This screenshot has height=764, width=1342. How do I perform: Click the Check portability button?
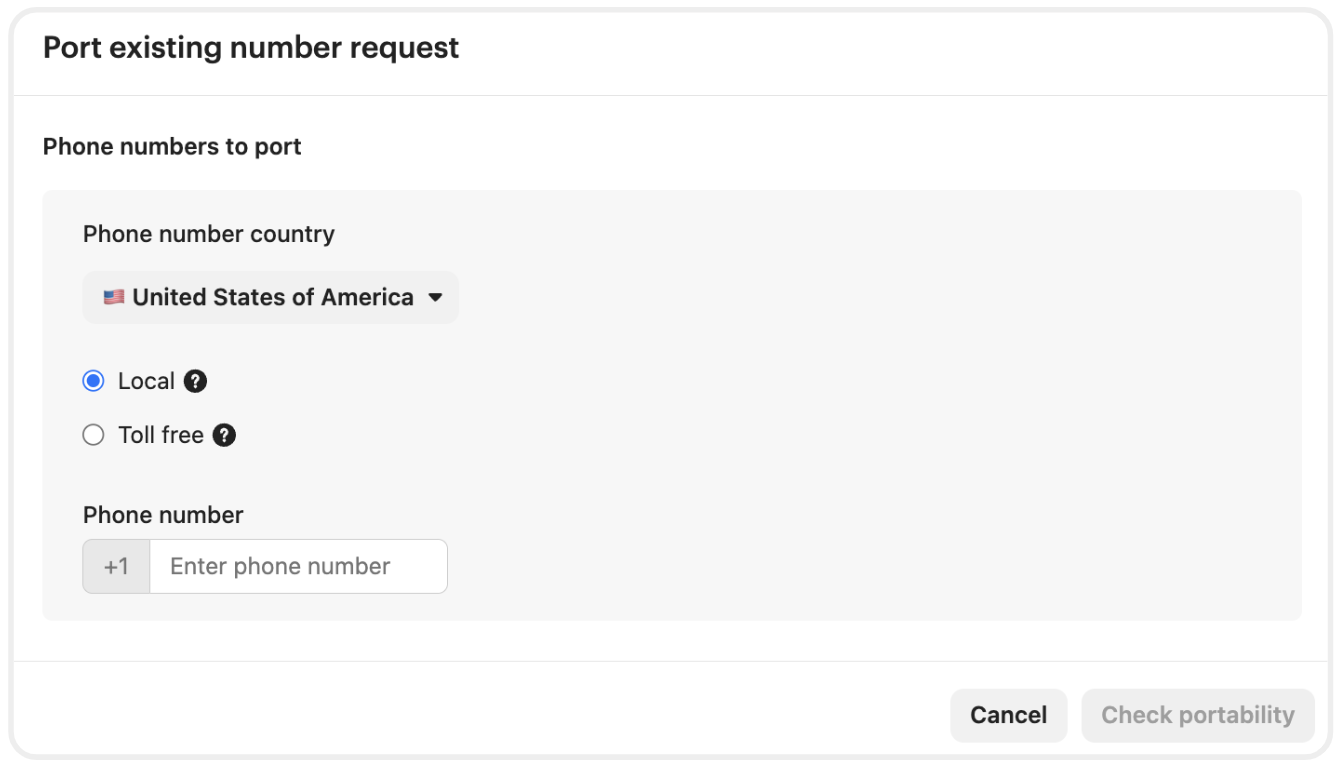point(1197,715)
